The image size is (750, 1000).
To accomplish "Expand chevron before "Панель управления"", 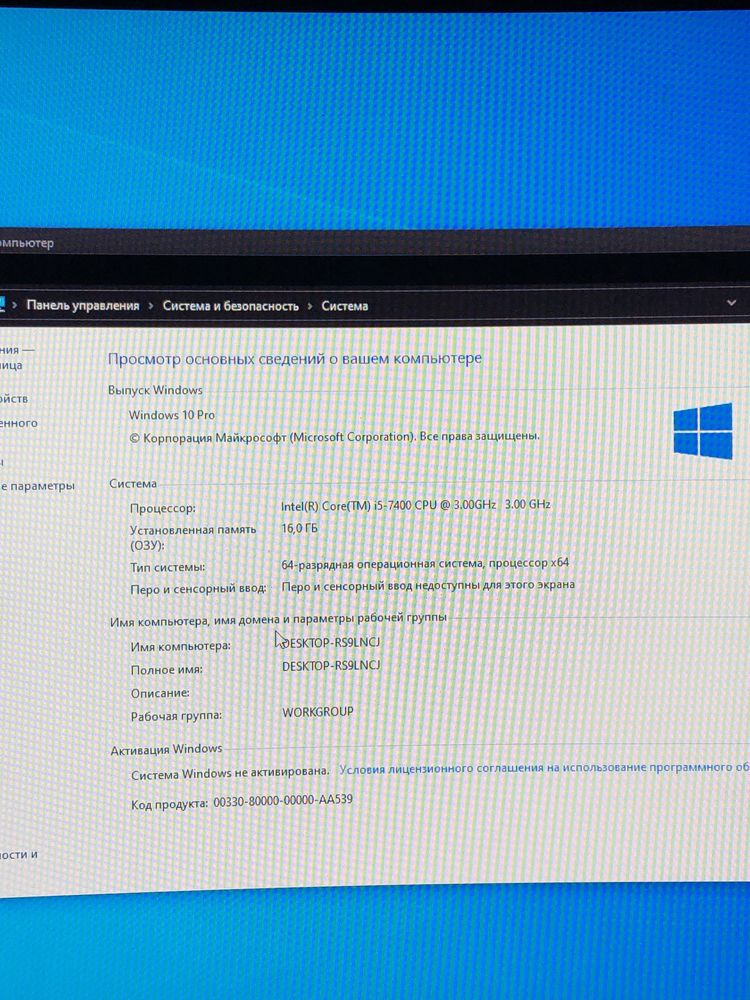I will point(15,305).
